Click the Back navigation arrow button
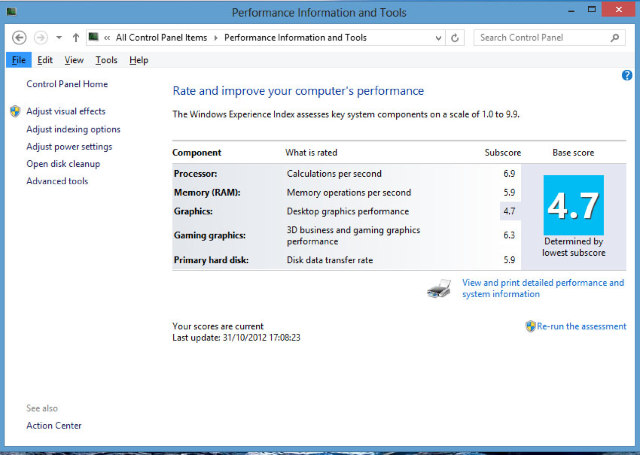The height and width of the screenshot is (455, 640). click(19, 38)
